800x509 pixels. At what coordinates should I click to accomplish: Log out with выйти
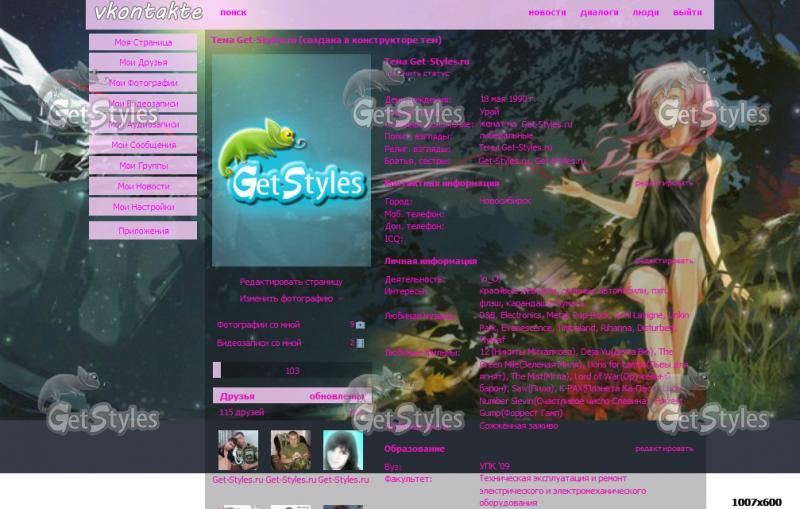(x=687, y=12)
